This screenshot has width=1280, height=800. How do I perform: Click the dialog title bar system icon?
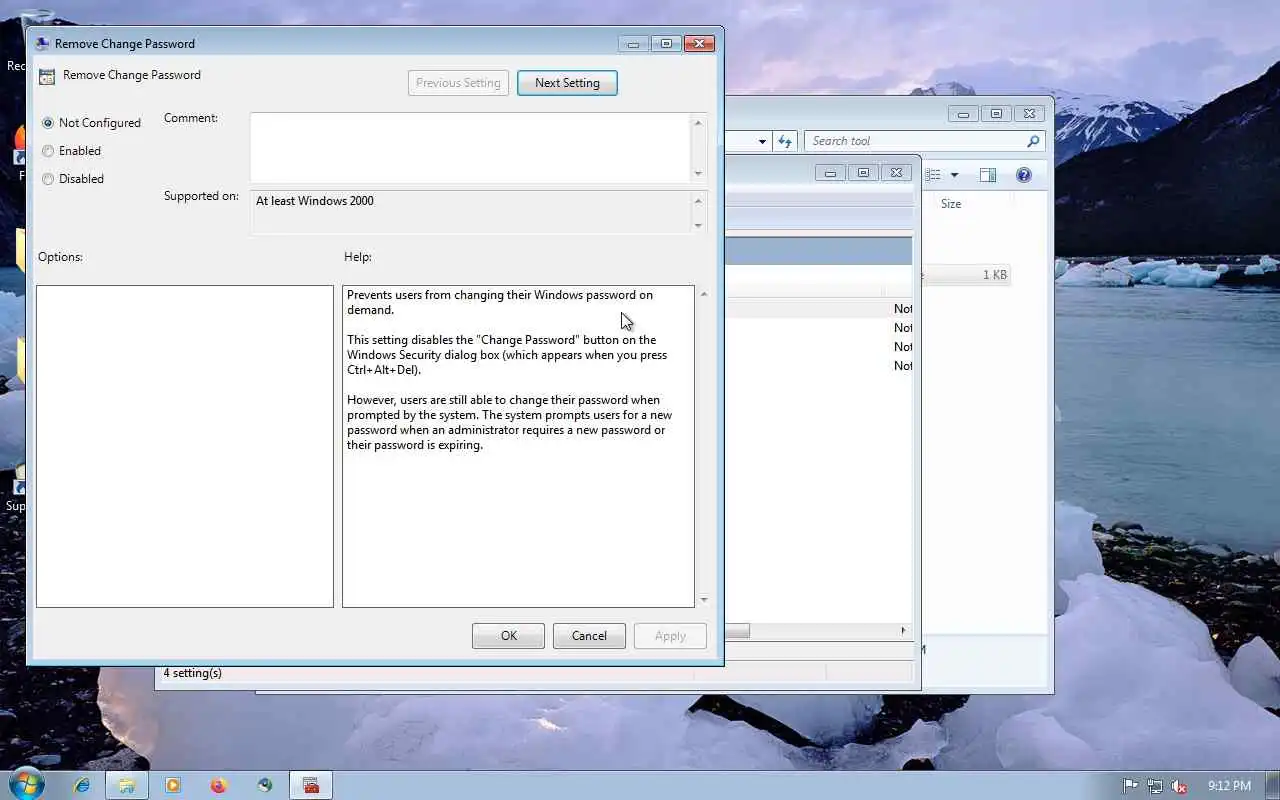(x=42, y=44)
